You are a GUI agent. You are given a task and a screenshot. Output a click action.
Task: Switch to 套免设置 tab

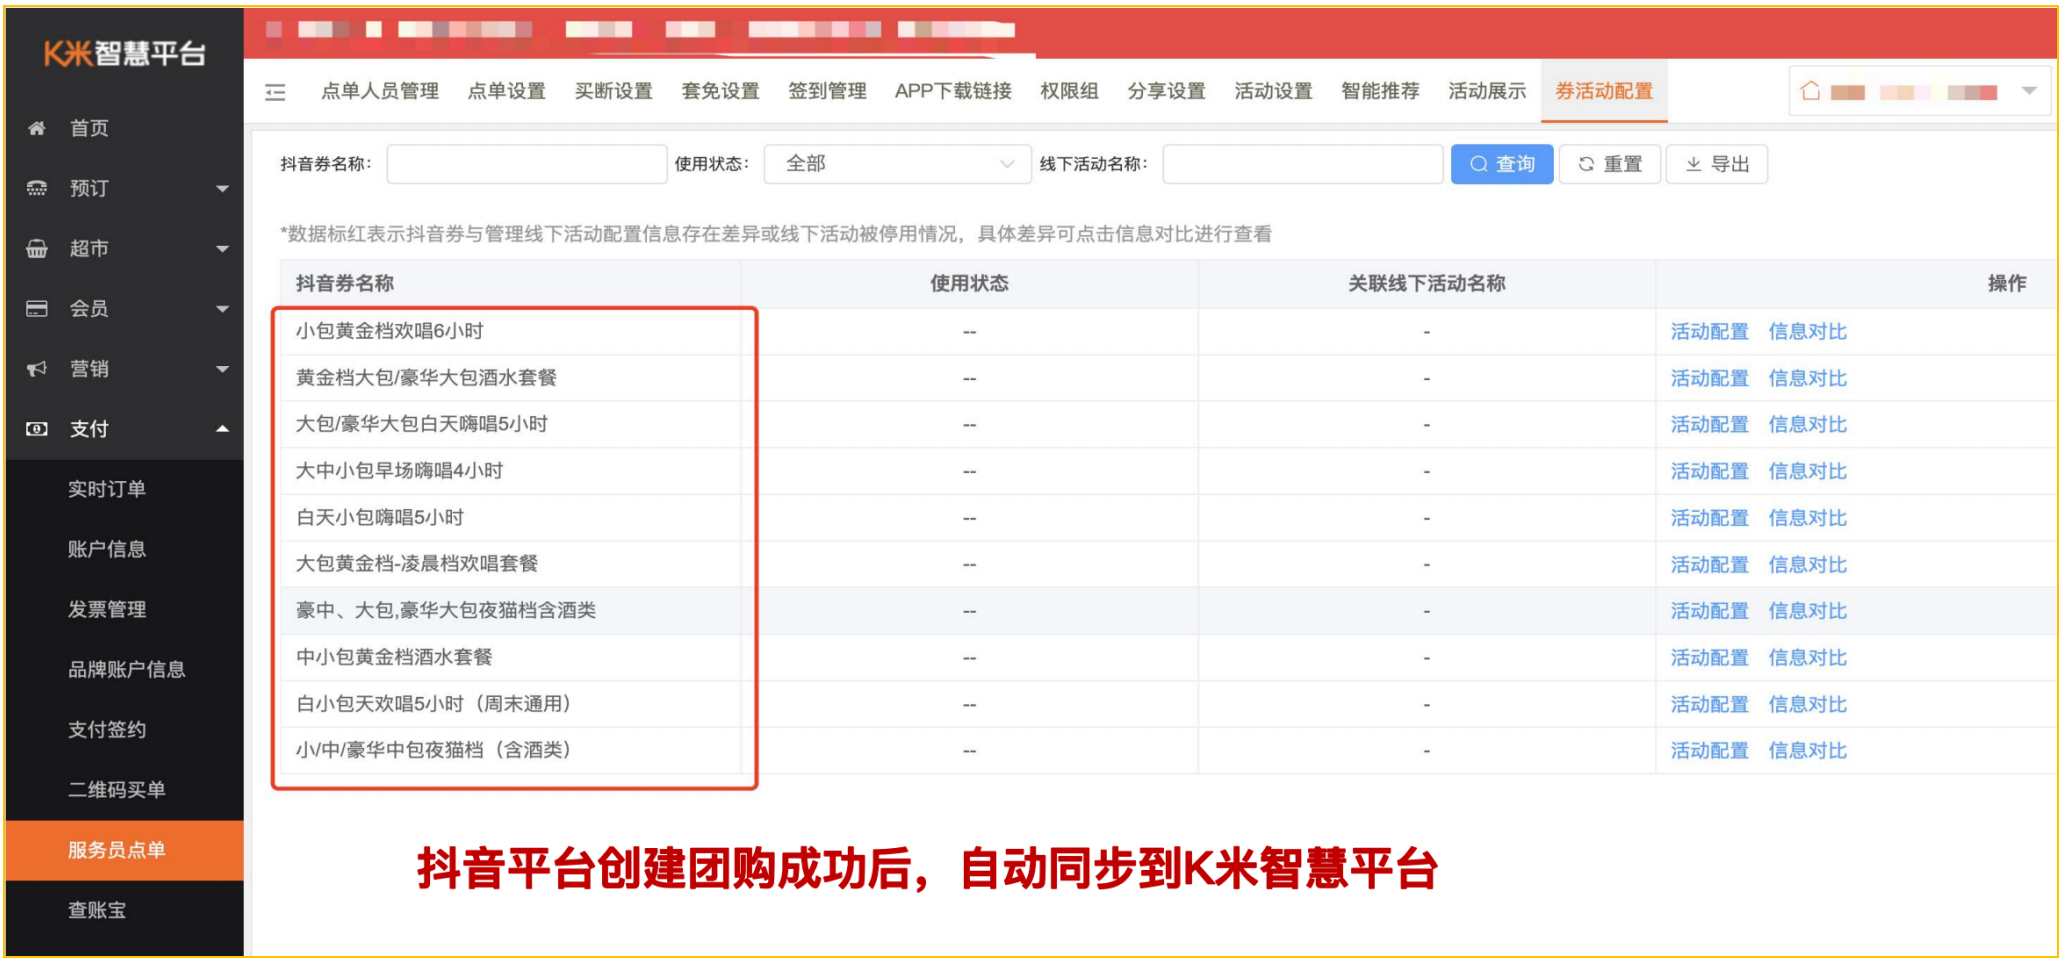click(x=721, y=91)
